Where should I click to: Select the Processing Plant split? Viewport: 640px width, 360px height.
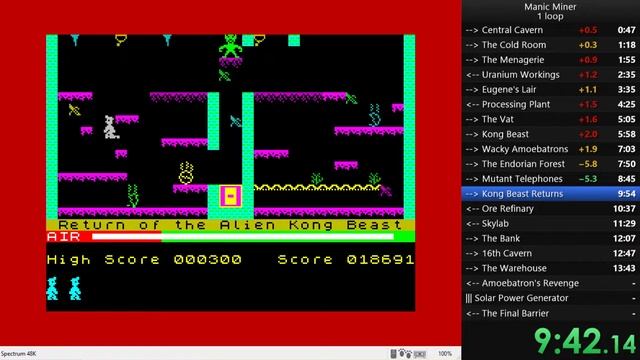[551, 104]
